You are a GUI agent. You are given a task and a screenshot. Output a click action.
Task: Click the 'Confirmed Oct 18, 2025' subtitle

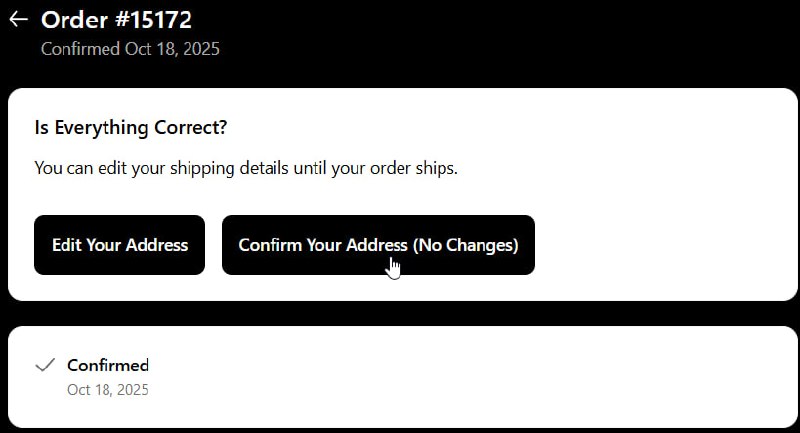point(130,49)
